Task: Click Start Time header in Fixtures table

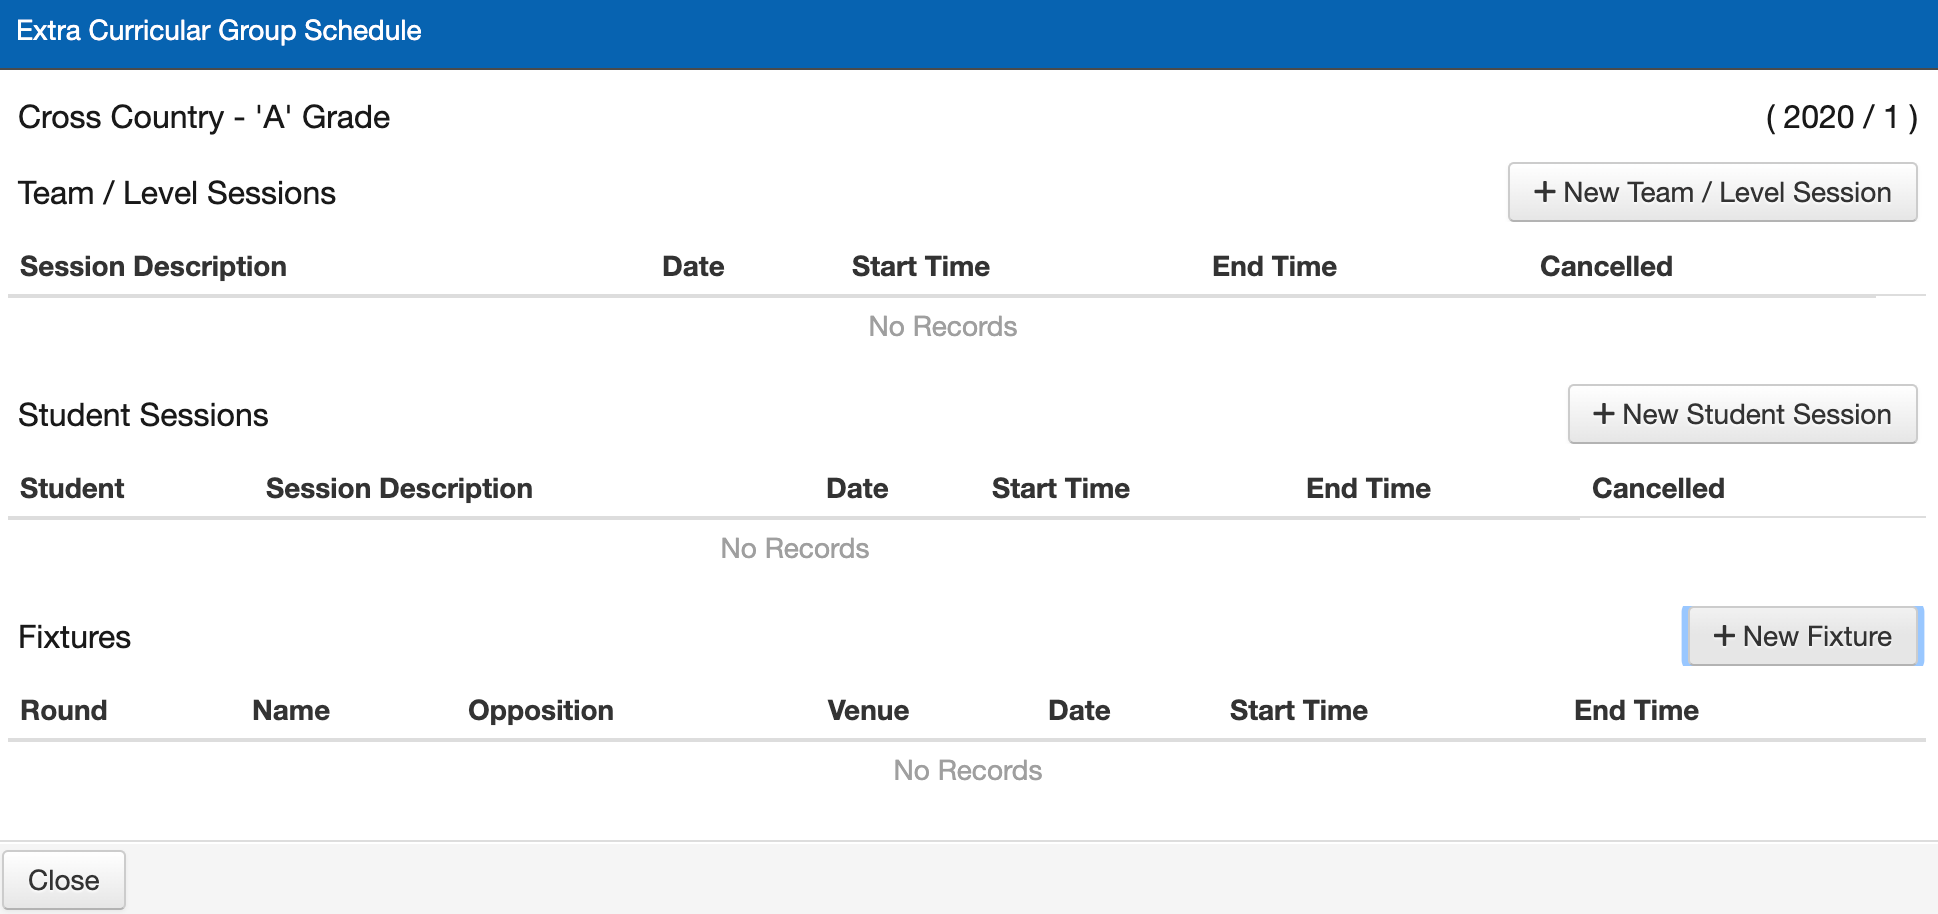Action: tap(1298, 710)
